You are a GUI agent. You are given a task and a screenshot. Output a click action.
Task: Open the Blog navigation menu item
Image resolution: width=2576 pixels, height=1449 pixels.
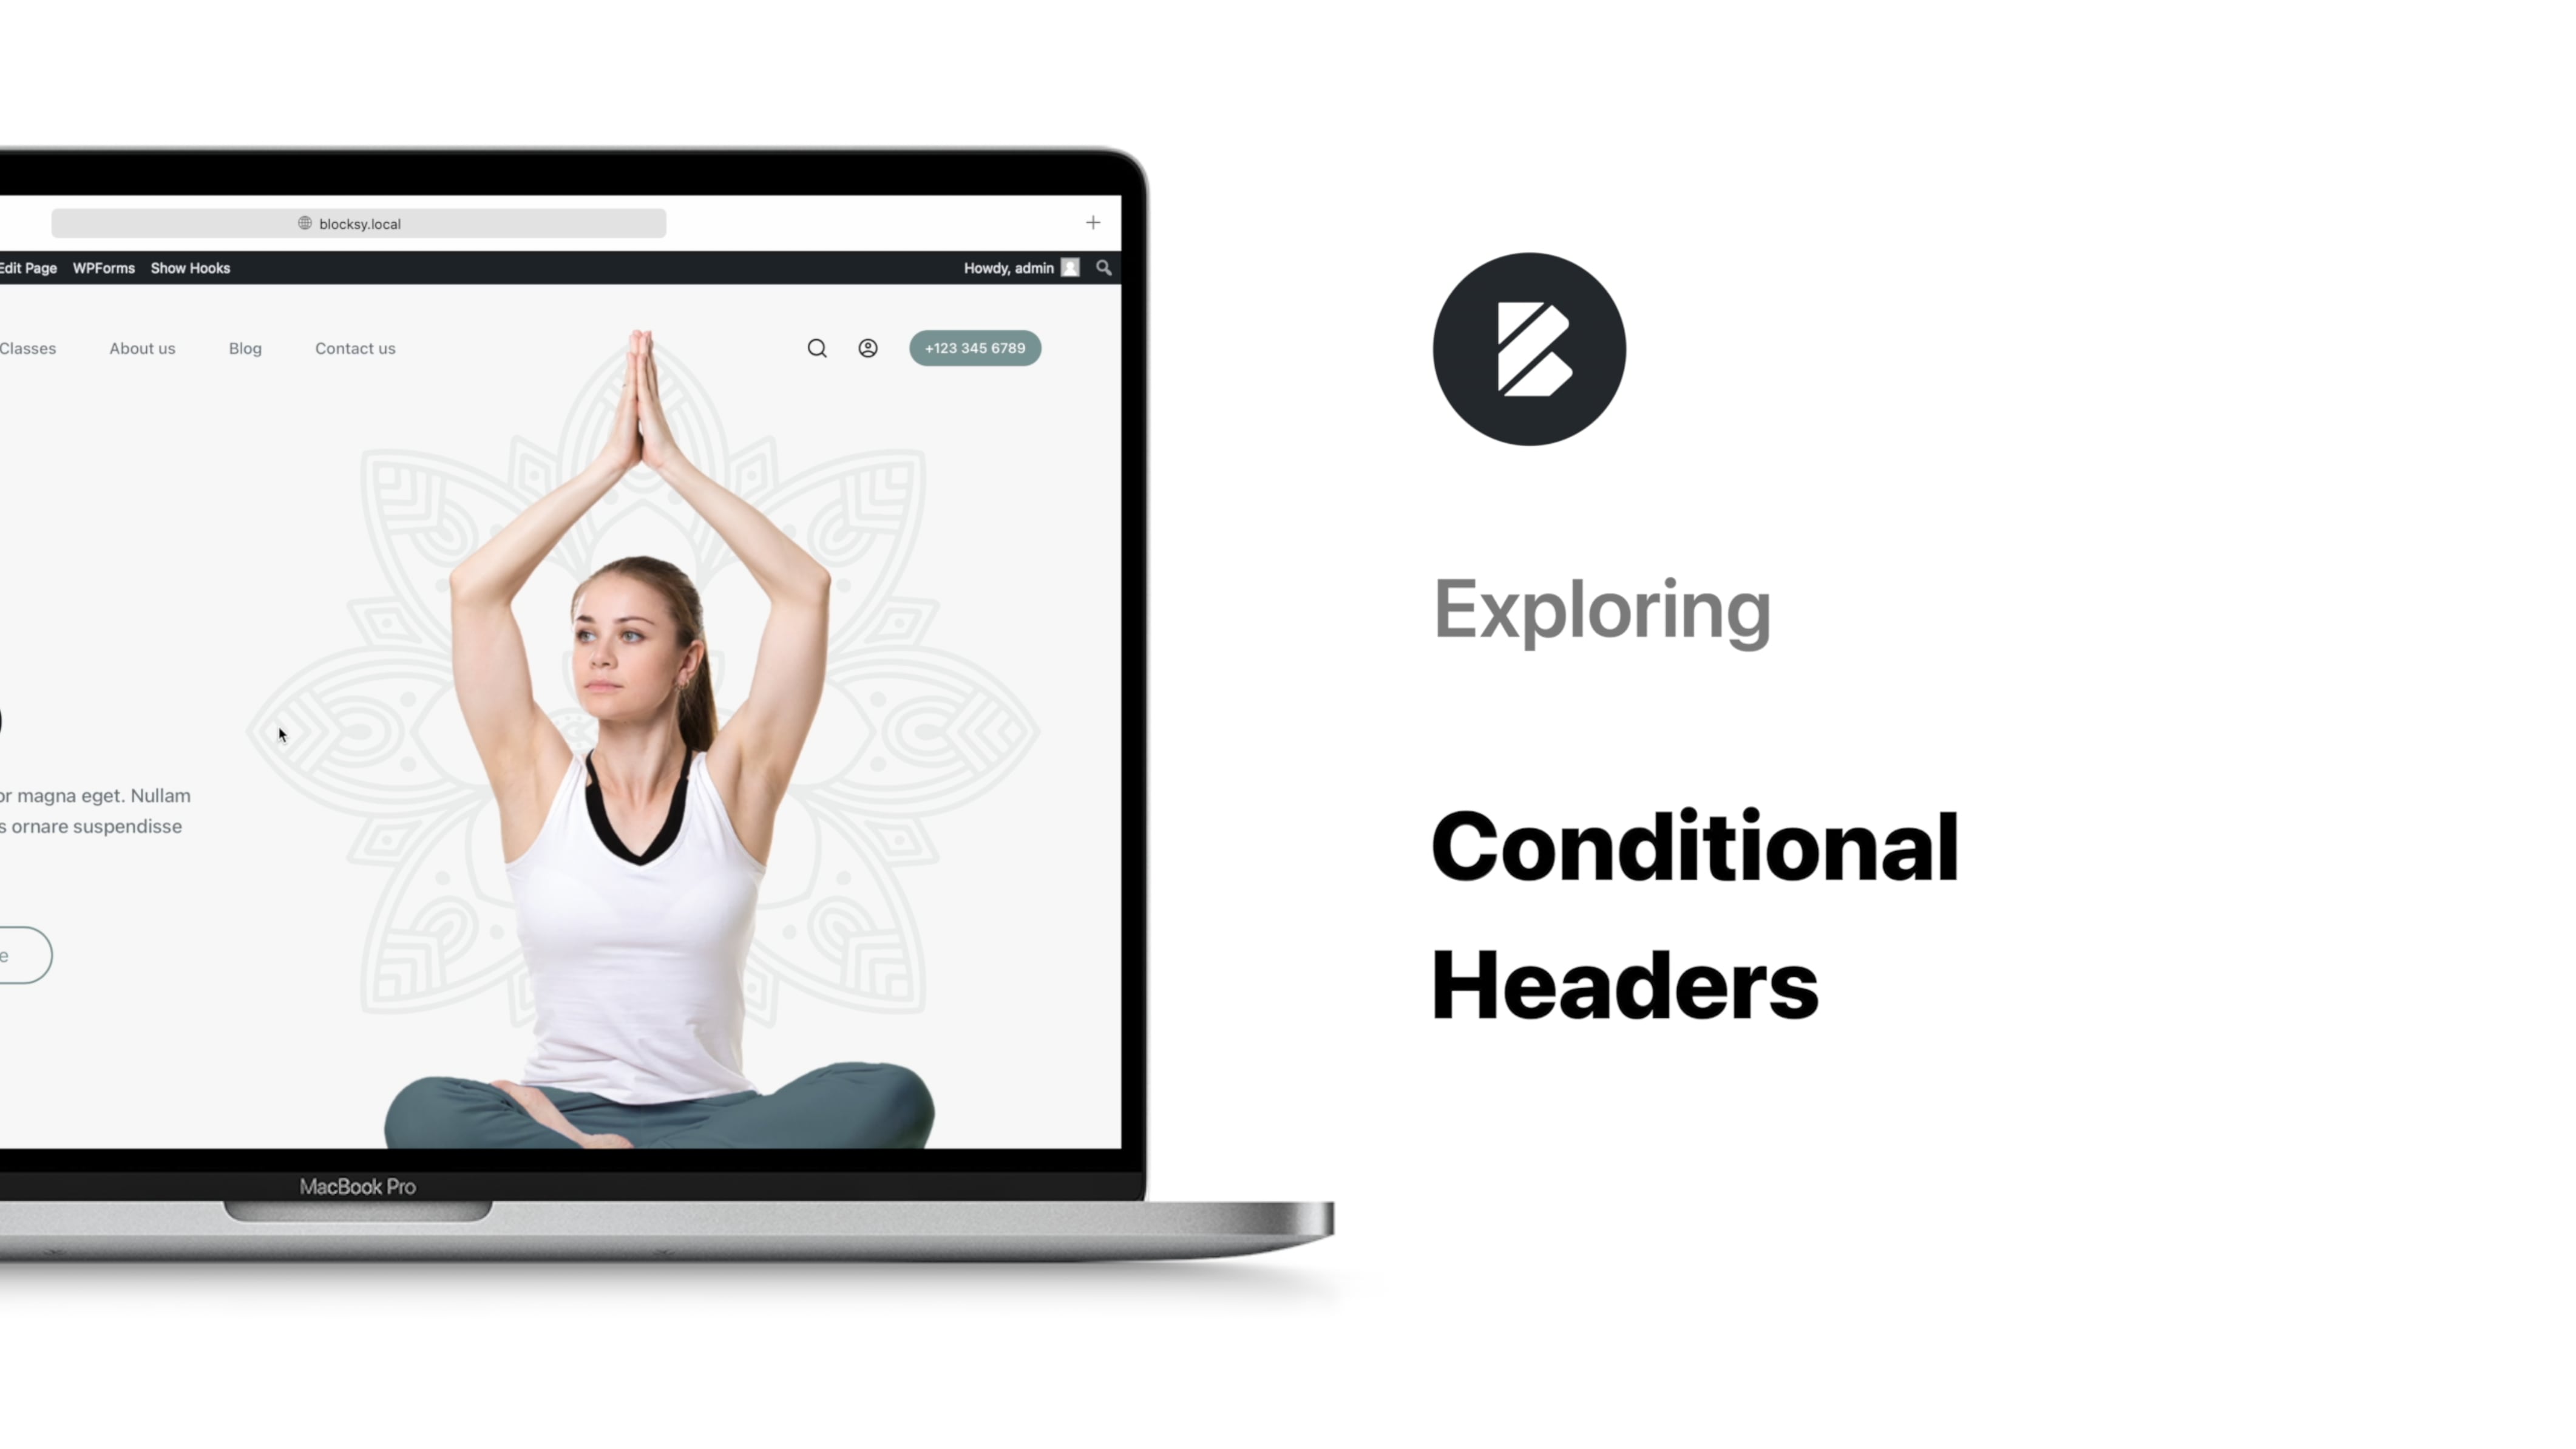(x=244, y=348)
